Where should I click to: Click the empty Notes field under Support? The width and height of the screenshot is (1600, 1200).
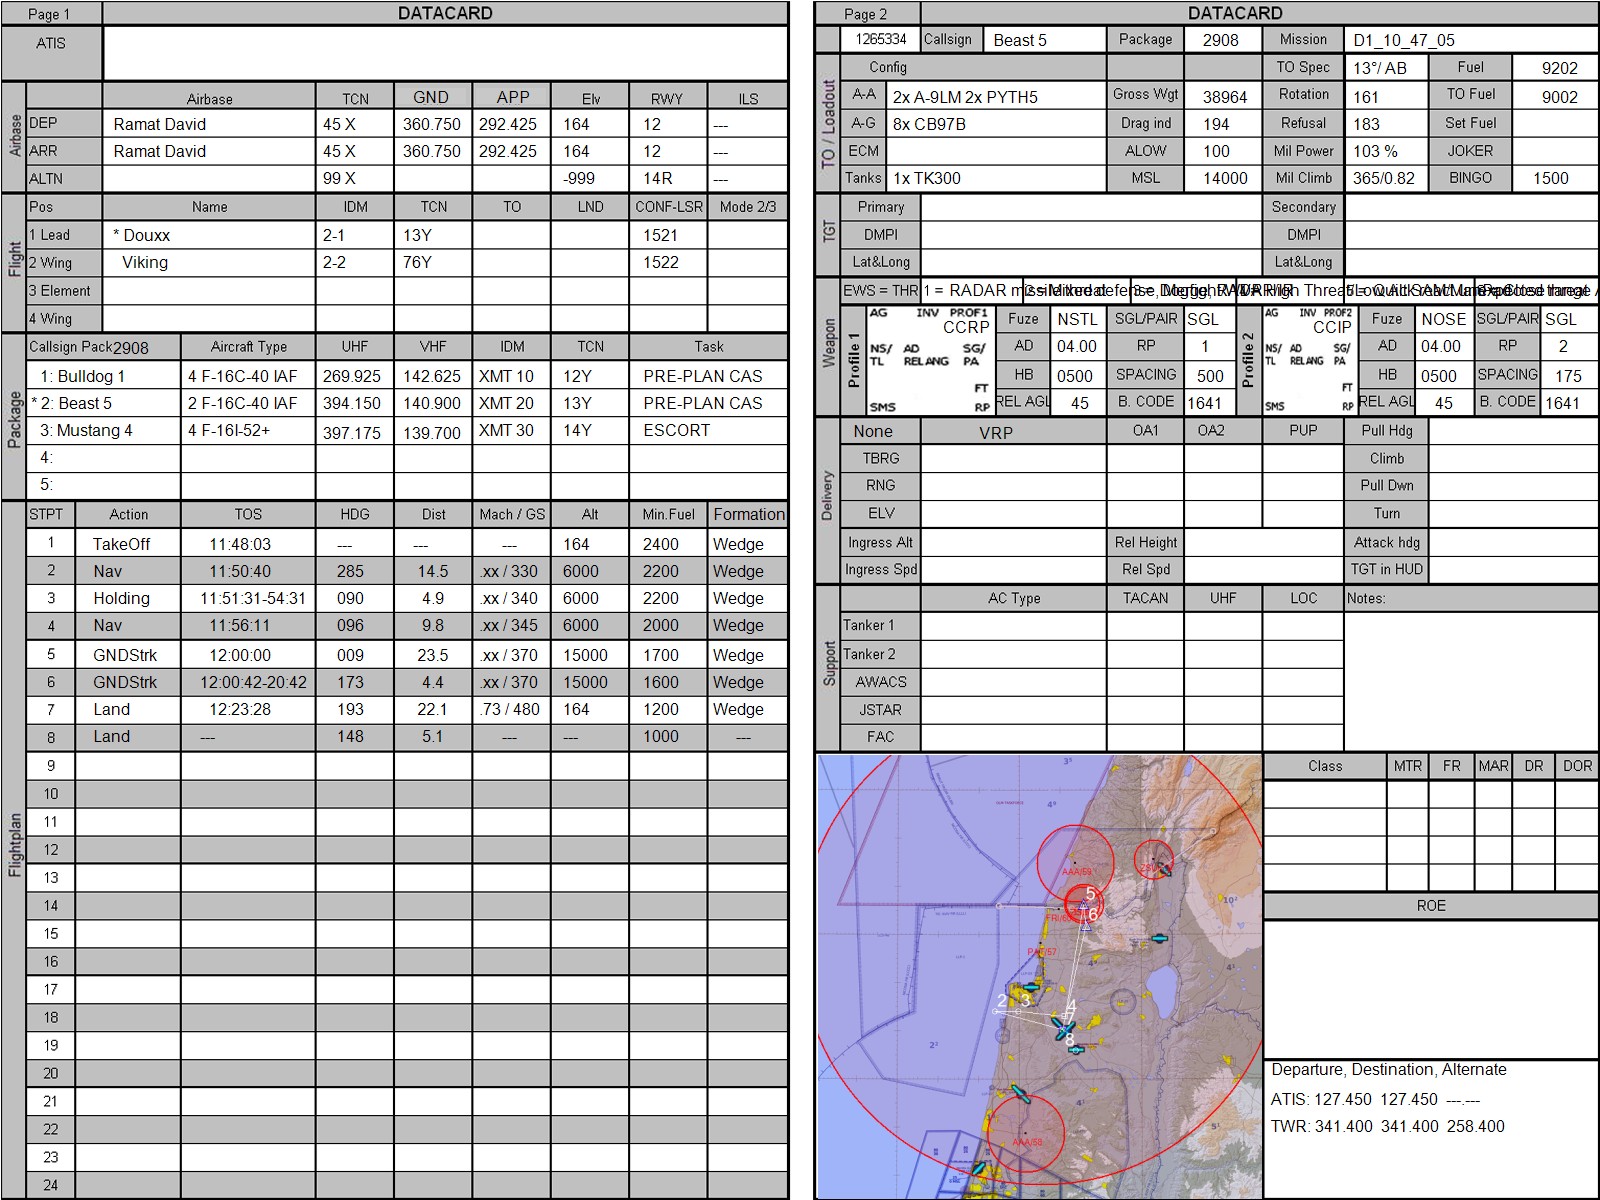(x=1470, y=680)
